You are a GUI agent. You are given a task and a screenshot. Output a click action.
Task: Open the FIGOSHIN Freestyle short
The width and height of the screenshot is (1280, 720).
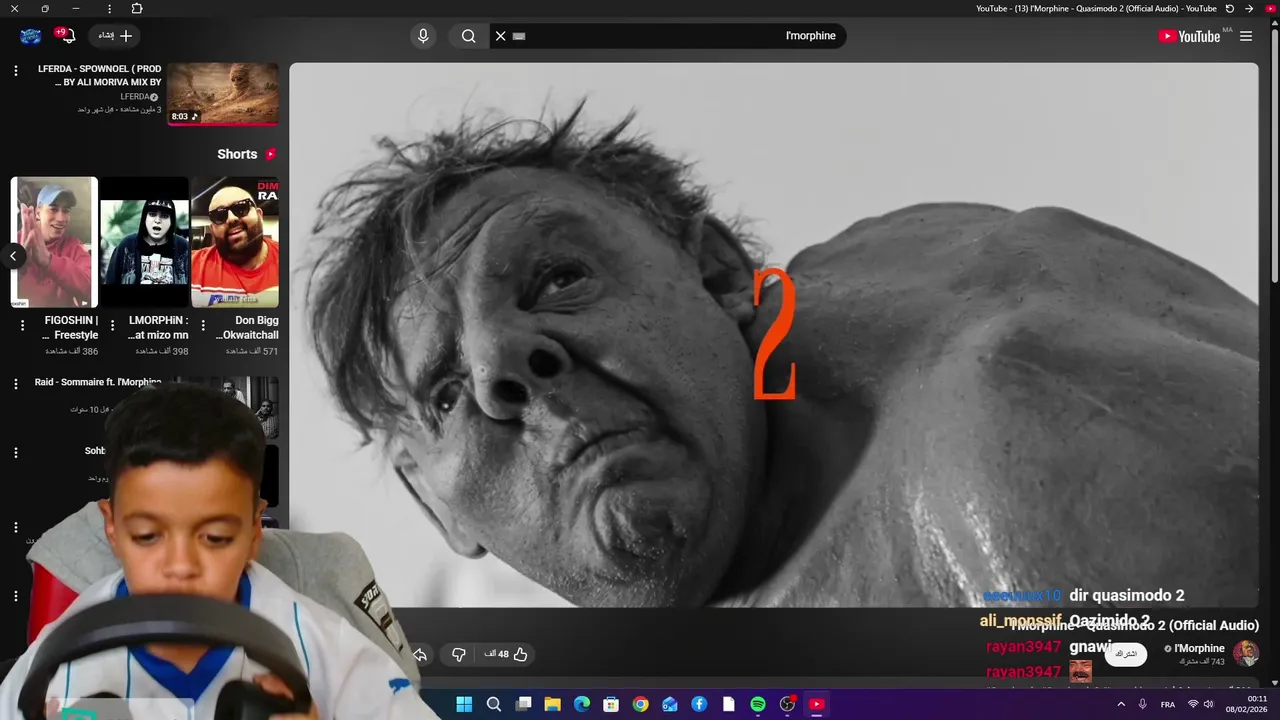pyautogui.click(x=54, y=242)
